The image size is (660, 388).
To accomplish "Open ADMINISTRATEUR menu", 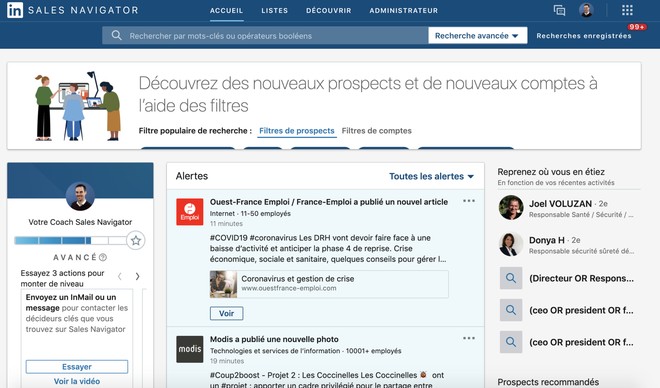I will (x=404, y=11).
